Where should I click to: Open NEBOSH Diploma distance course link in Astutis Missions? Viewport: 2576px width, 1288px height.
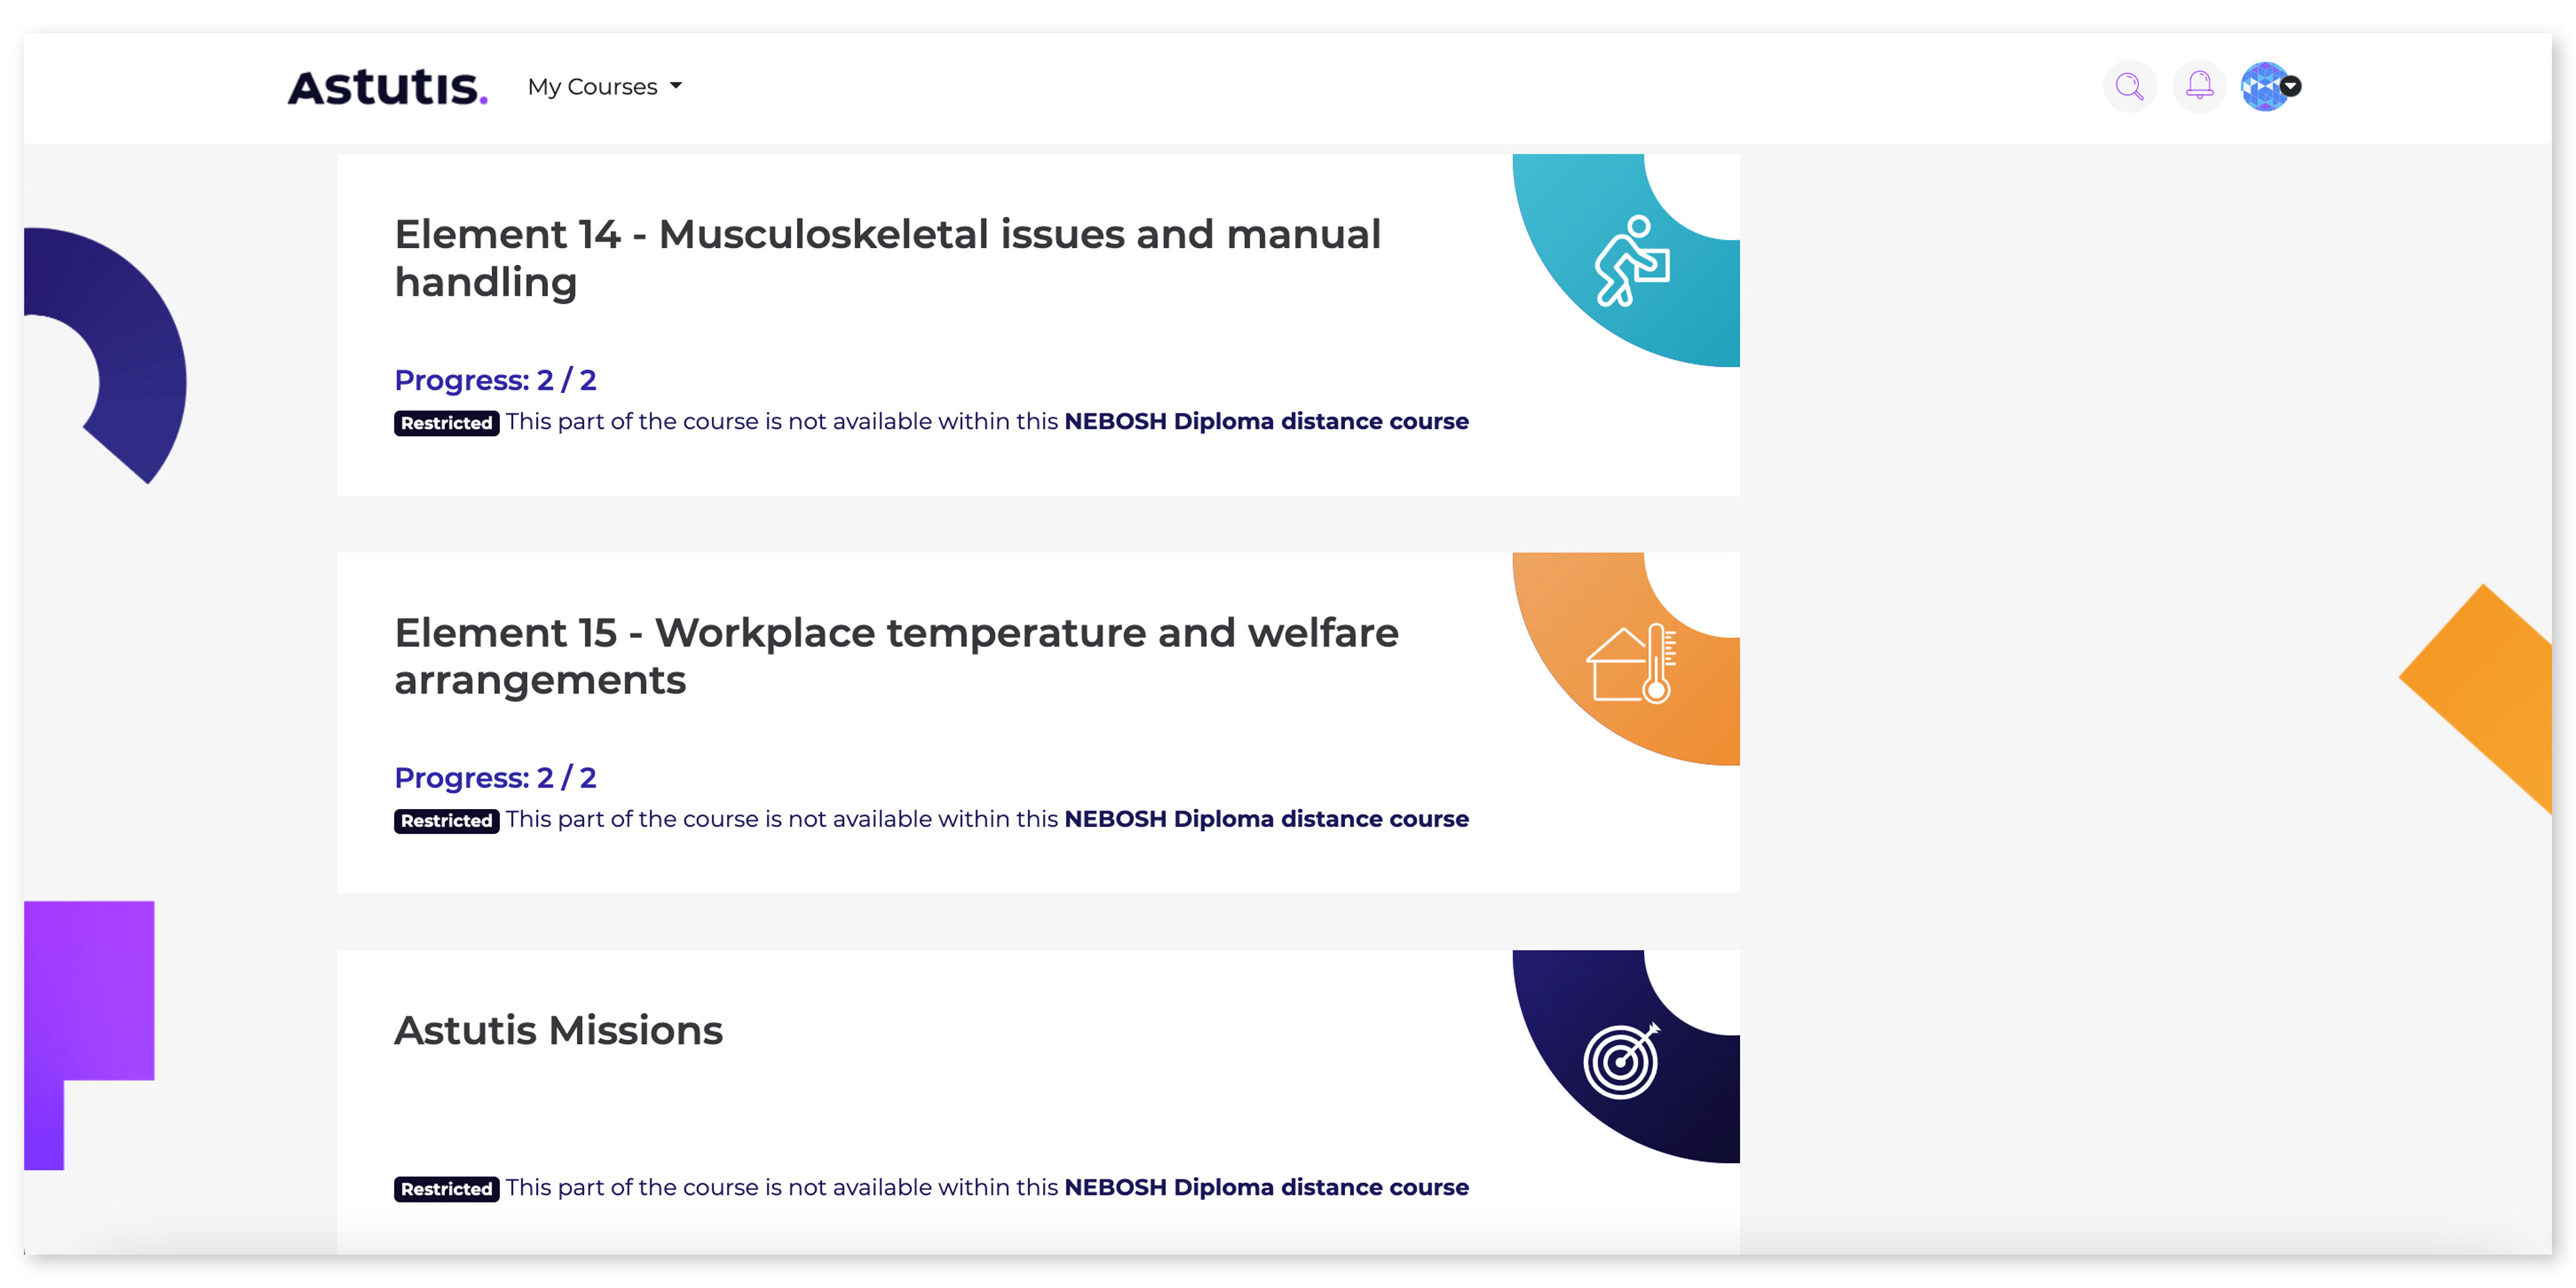1266,1187
